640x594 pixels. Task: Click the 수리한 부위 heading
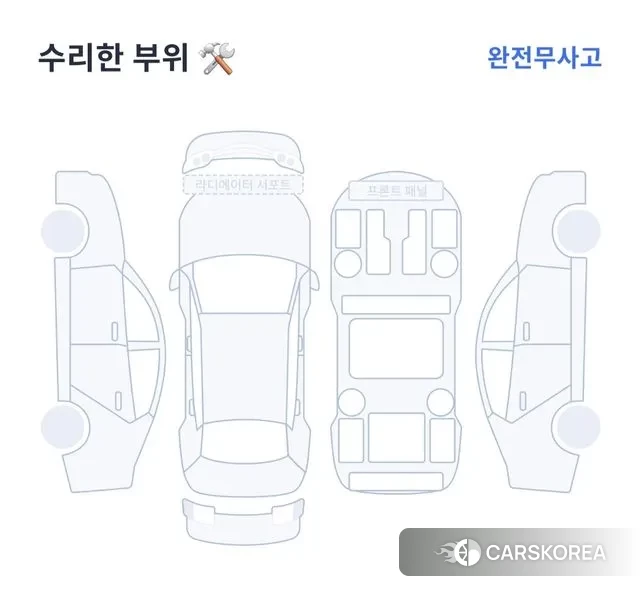(113, 58)
